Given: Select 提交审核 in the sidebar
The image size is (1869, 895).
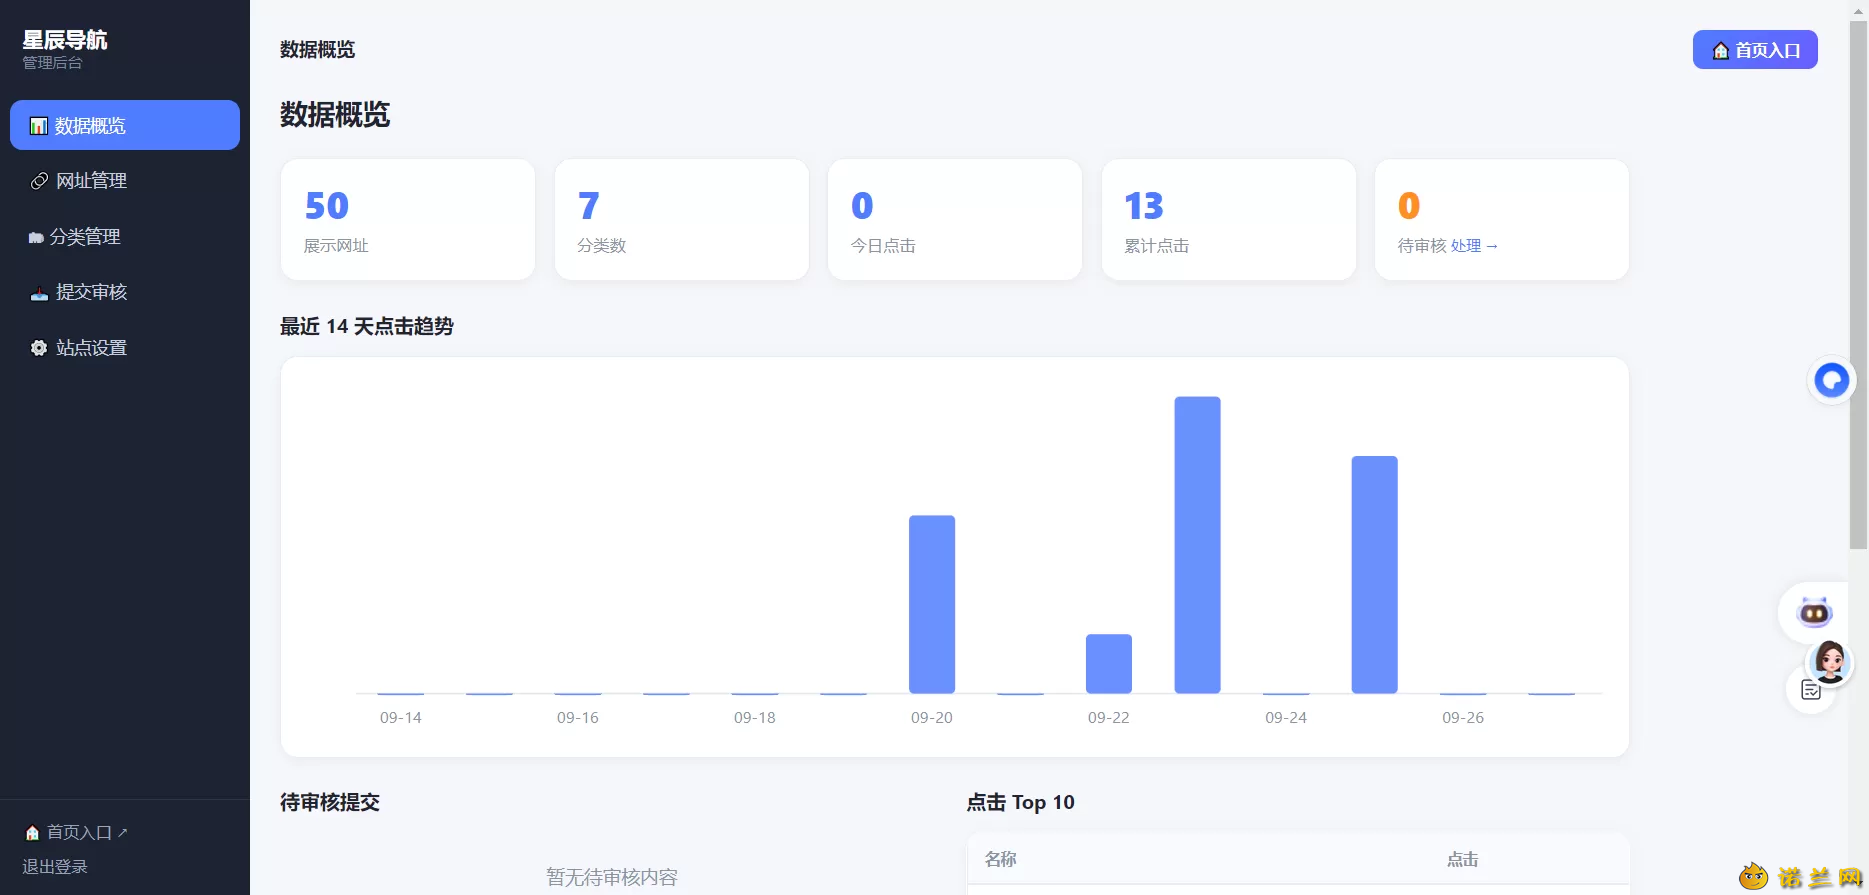Looking at the screenshot, I should 125,292.
